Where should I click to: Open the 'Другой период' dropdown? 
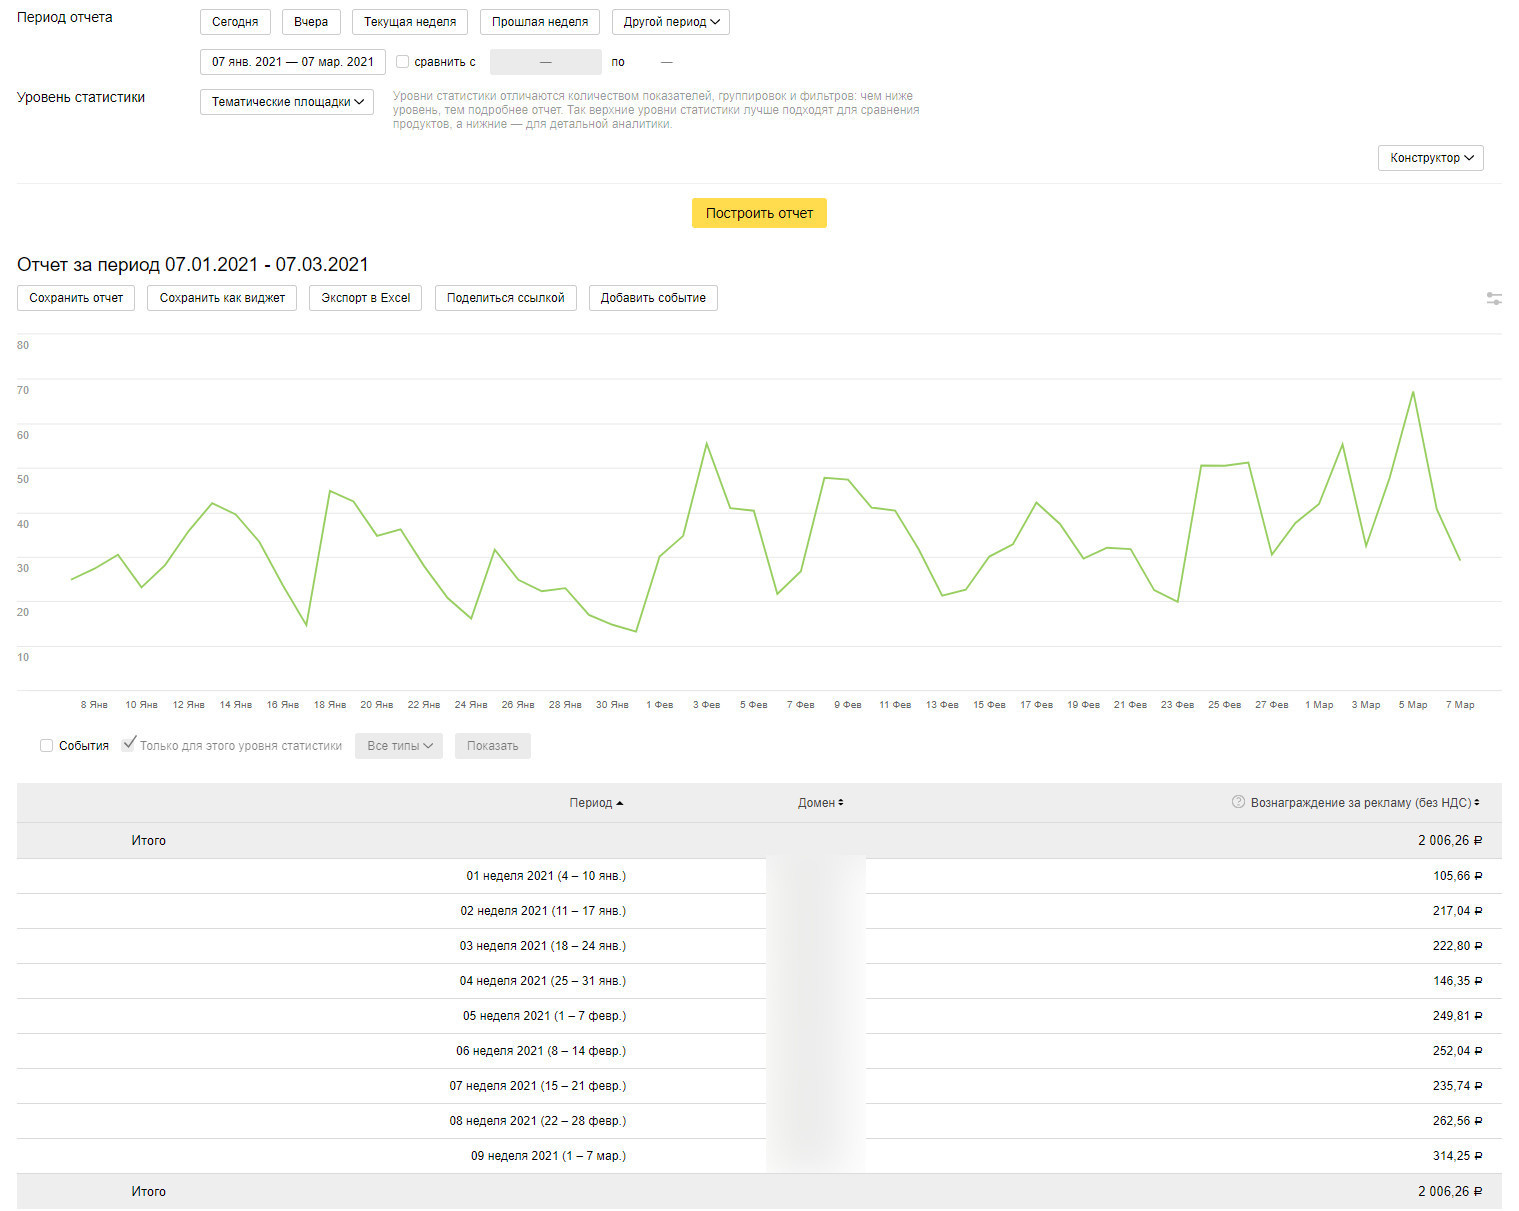[670, 22]
